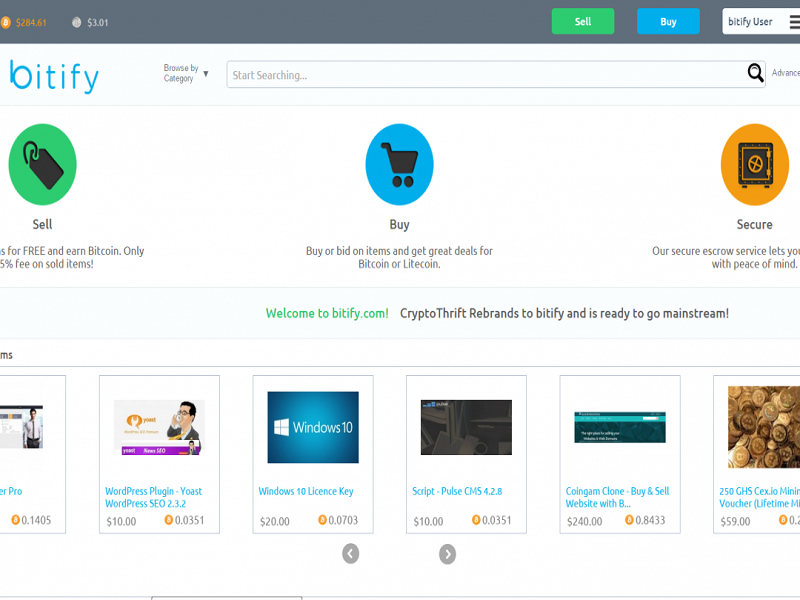Click the green Sell tag icon
The width and height of the screenshot is (800, 600).
coord(42,165)
